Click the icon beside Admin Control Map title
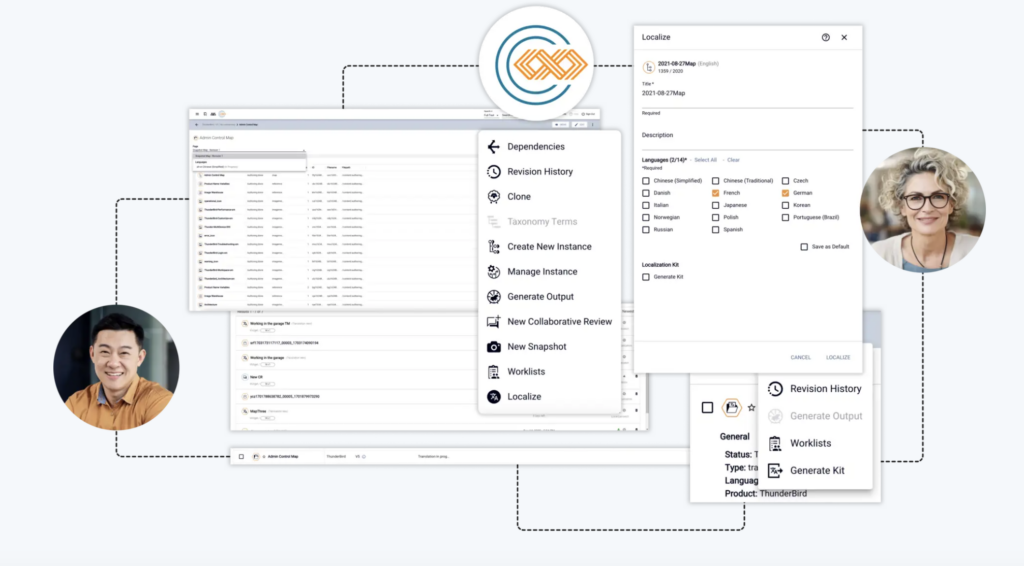This screenshot has height=566, width=1024. (195, 138)
